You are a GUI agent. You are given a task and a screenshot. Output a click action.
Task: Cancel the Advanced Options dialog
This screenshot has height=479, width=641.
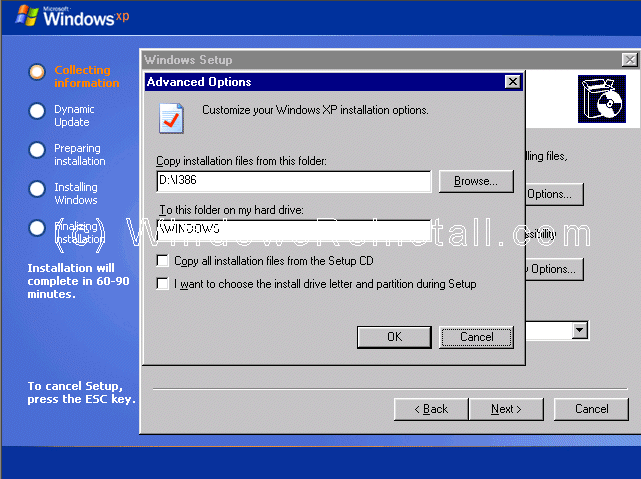476,337
